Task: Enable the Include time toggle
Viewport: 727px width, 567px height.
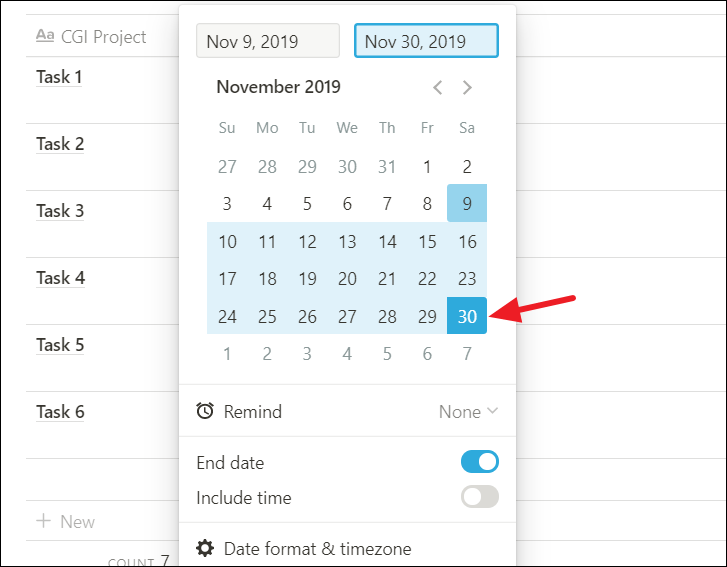Action: [x=479, y=497]
